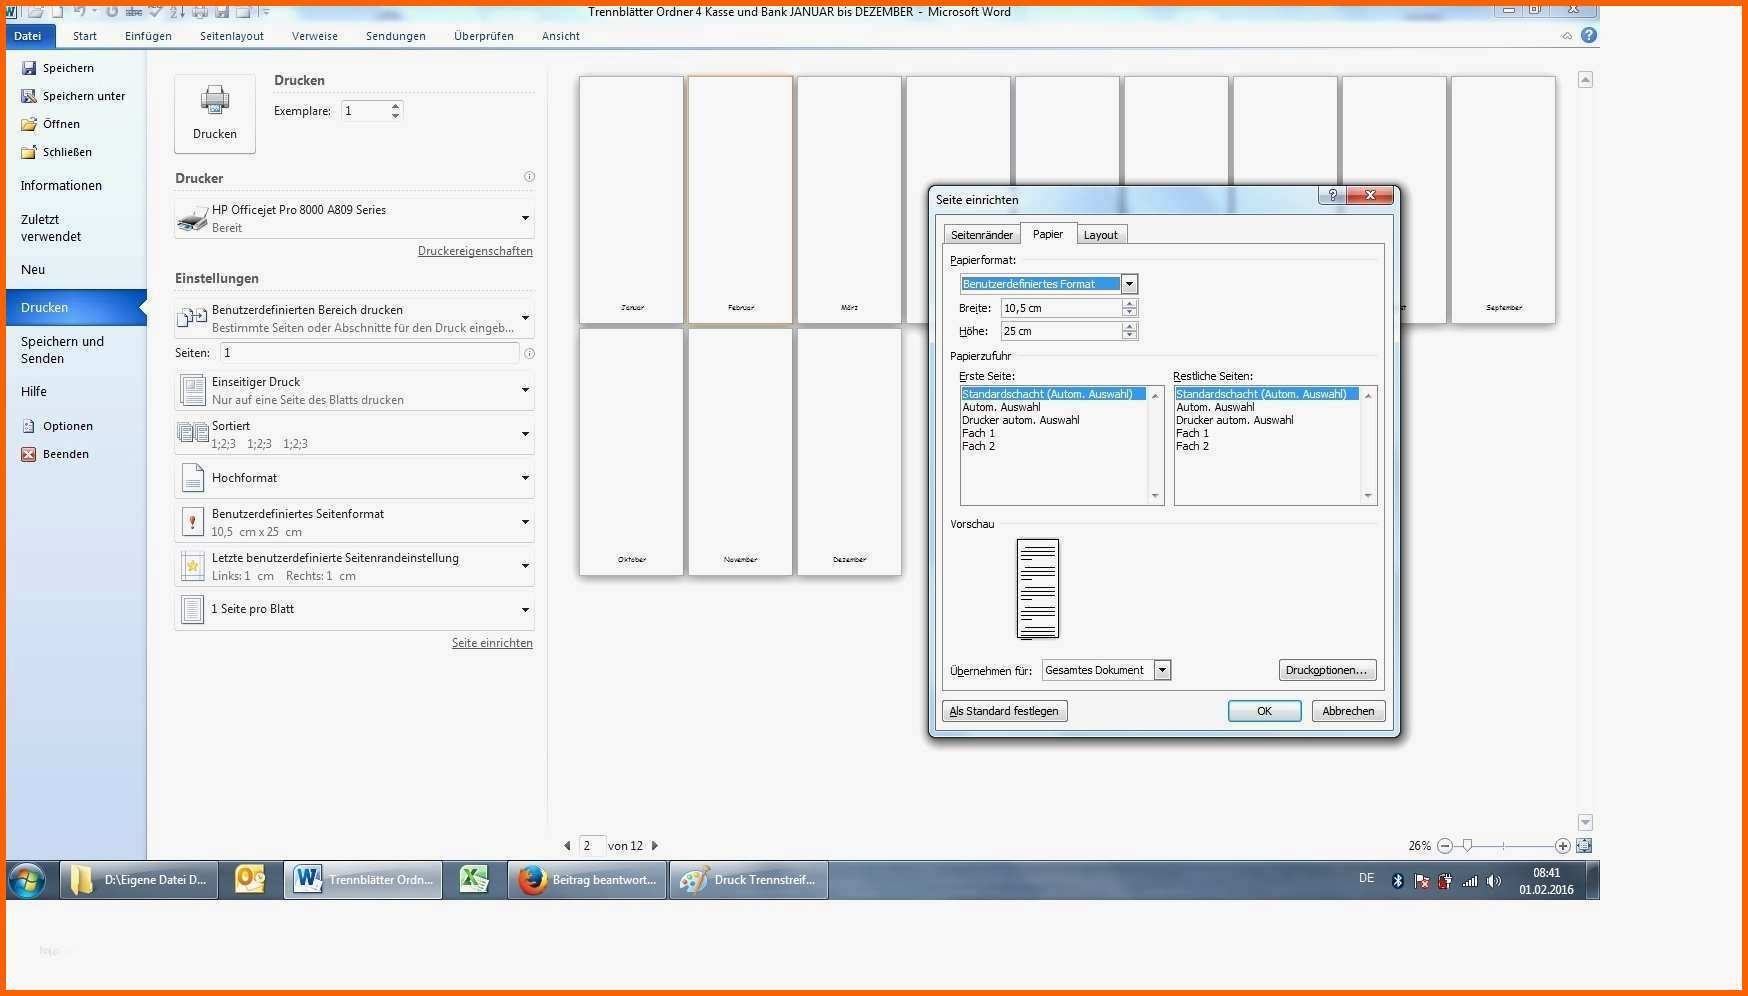Click the Word help question mark icon
The height and width of the screenshot is (996, 1748).
(x=1589, y=35)
